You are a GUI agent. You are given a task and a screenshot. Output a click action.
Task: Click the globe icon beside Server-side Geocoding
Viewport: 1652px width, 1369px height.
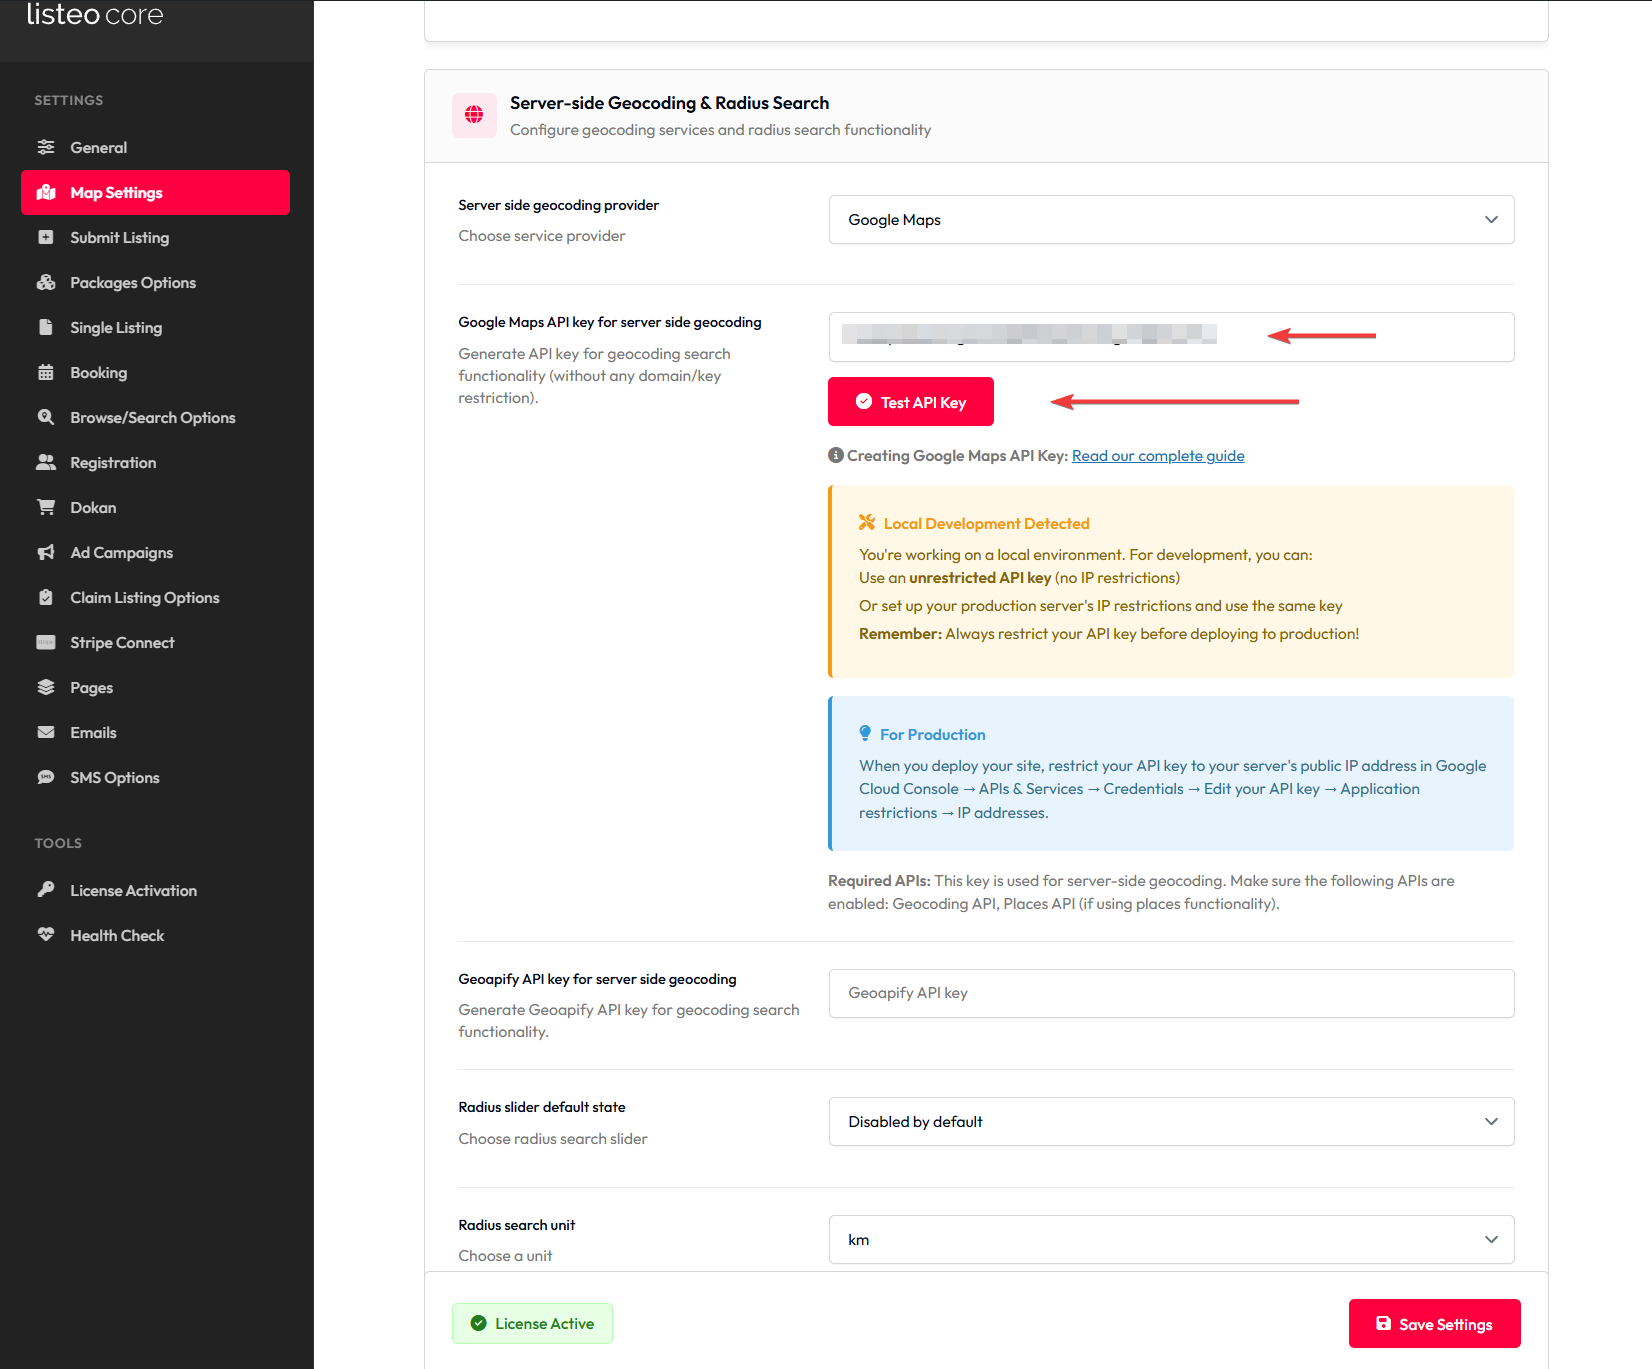tap(474, 115)
